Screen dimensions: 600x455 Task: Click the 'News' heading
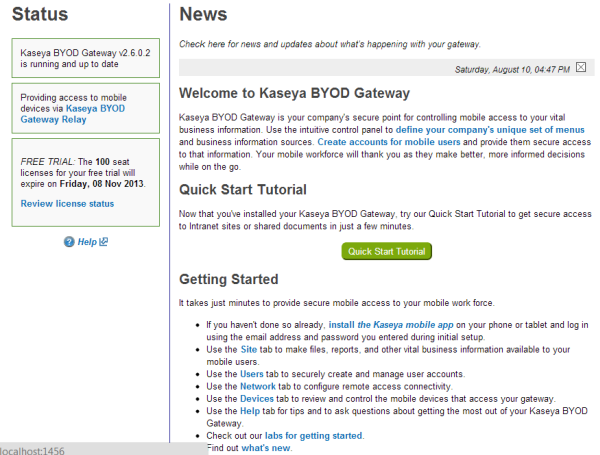(x=203, y=14)
